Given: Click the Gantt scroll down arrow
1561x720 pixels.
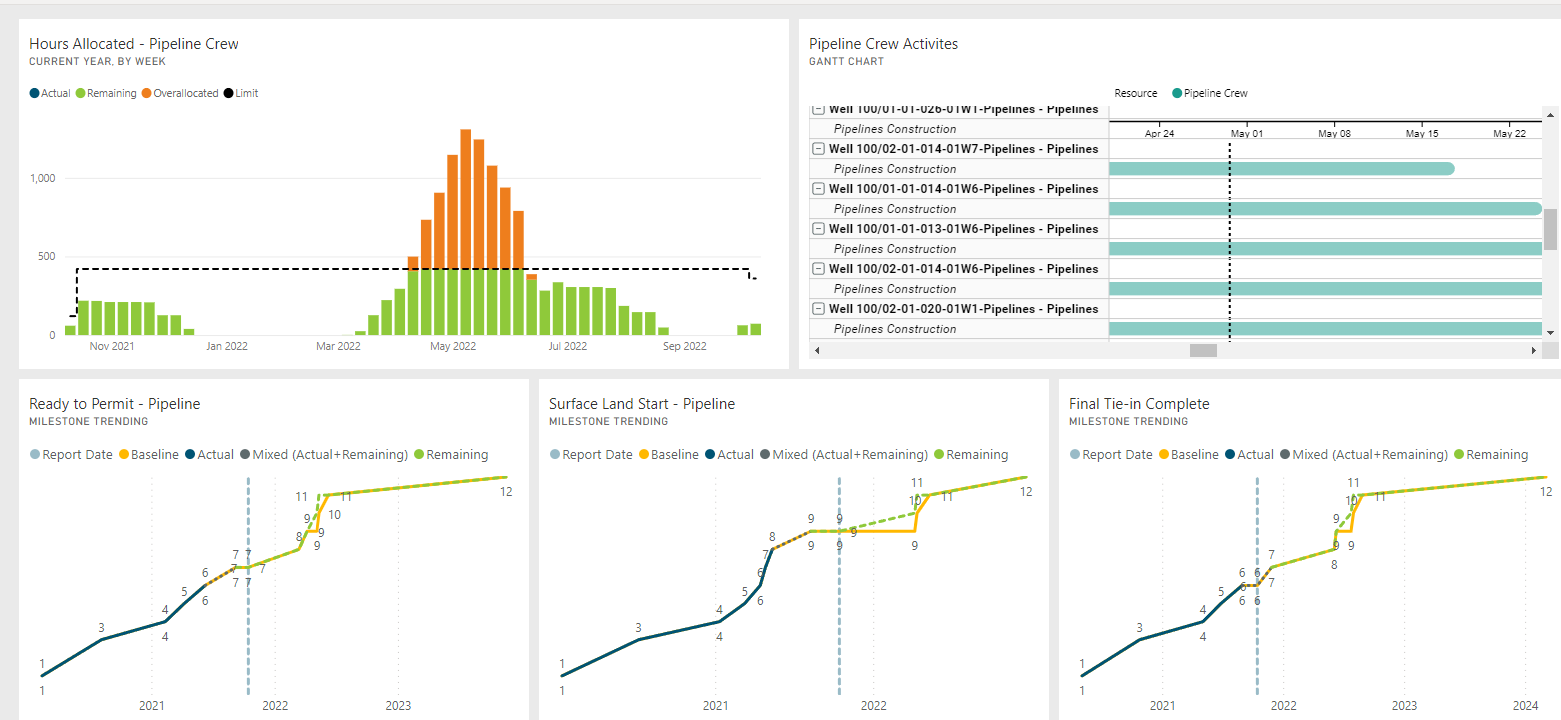Looking at the screenshot, I should (1550, 332).
